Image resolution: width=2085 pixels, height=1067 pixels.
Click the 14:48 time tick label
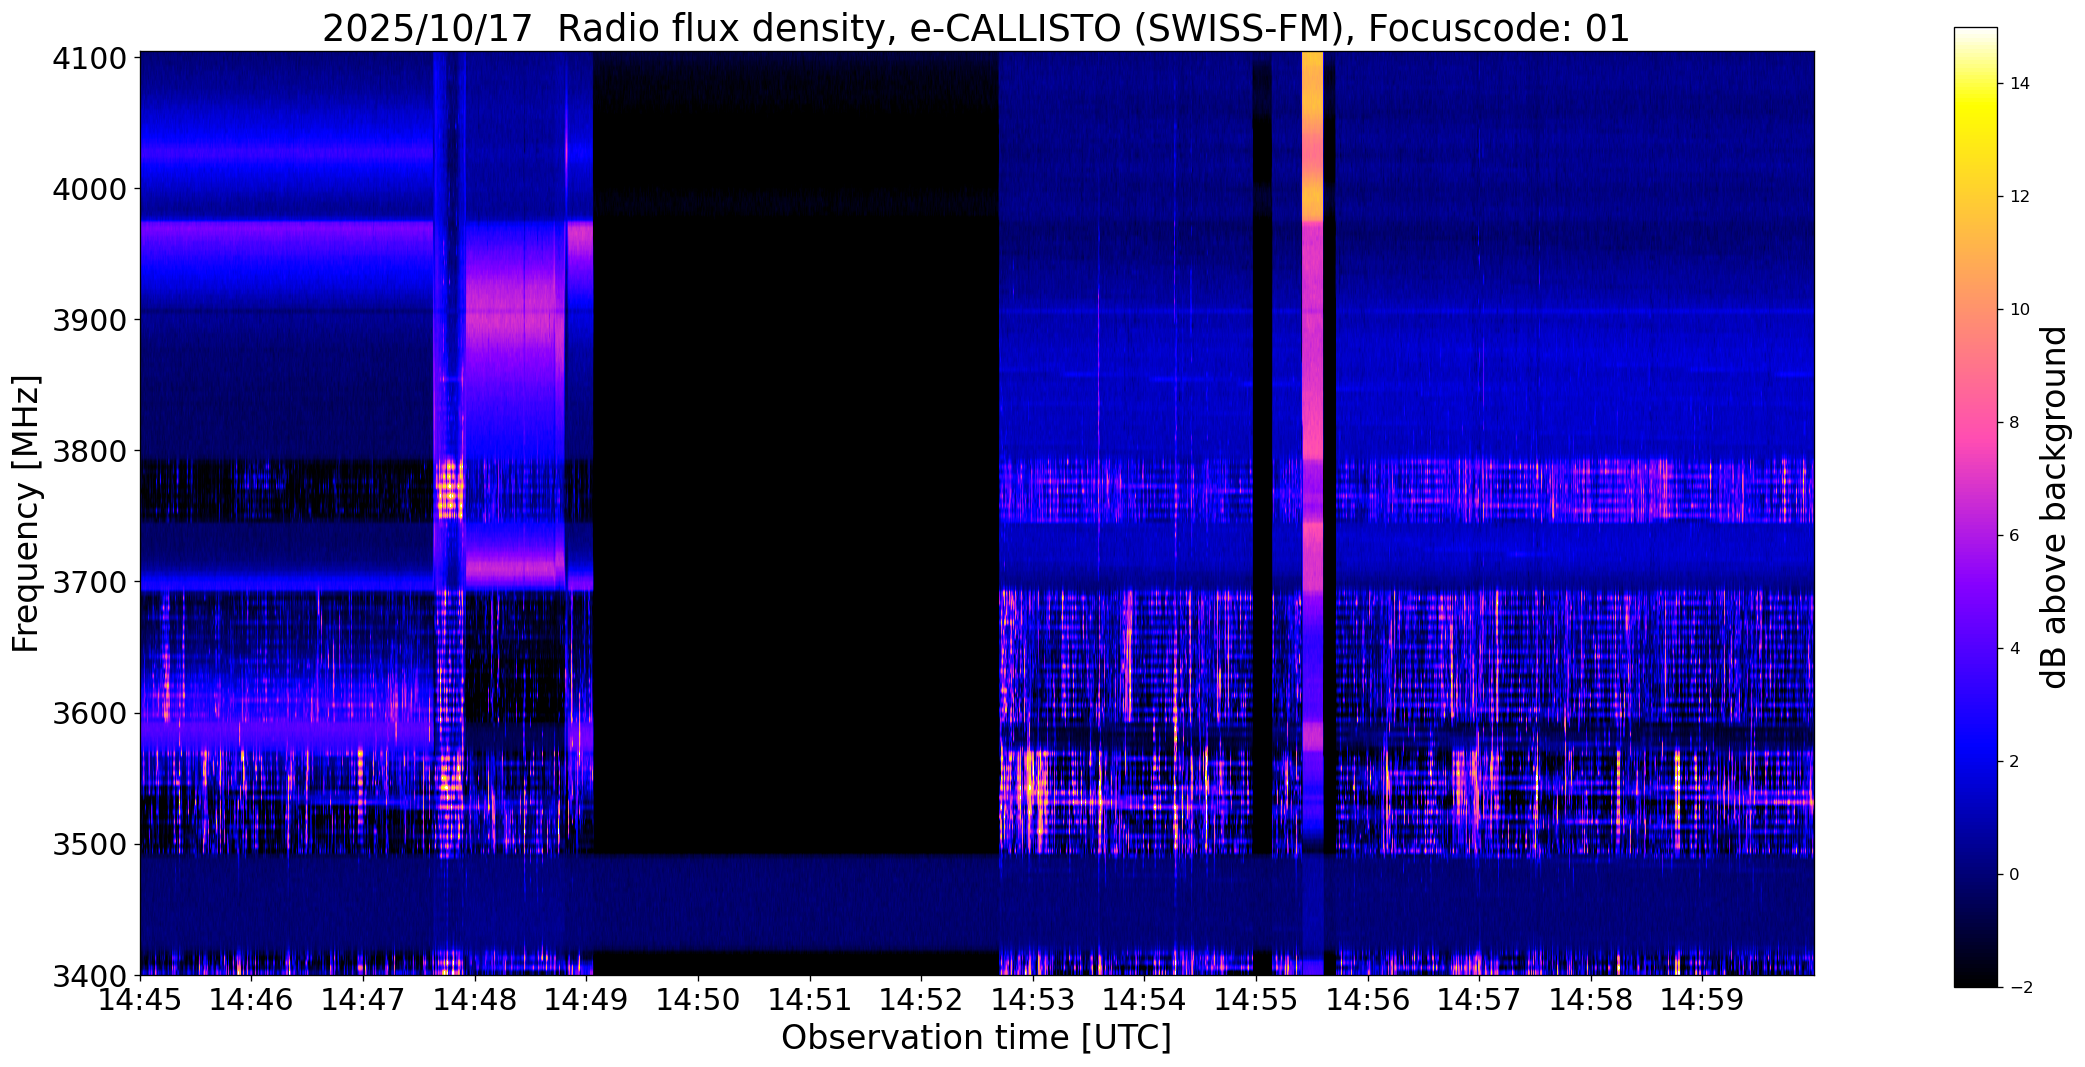tap(475, 999)
